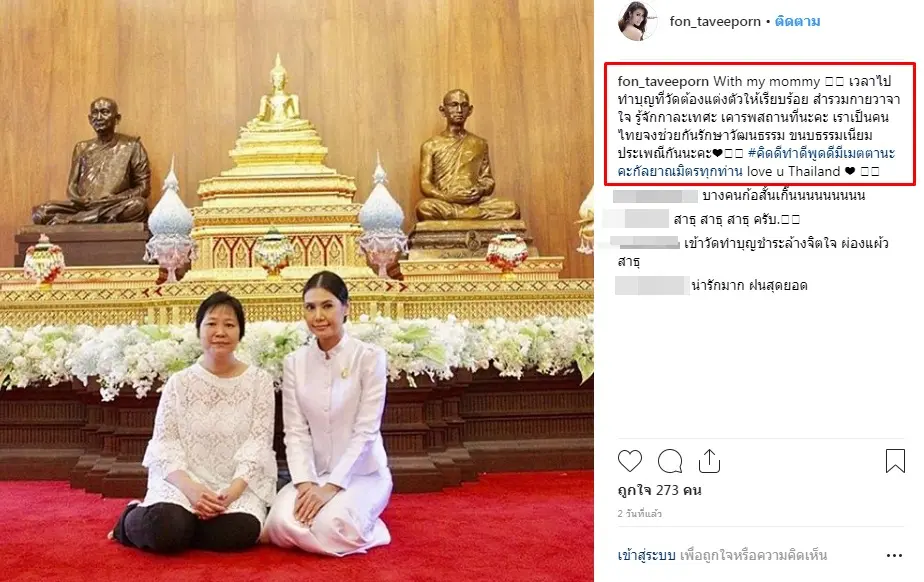The height and width of the screenshot is (582, 924).
Task: Open fon_taveeporn username in caption
Action: [663, 81]
